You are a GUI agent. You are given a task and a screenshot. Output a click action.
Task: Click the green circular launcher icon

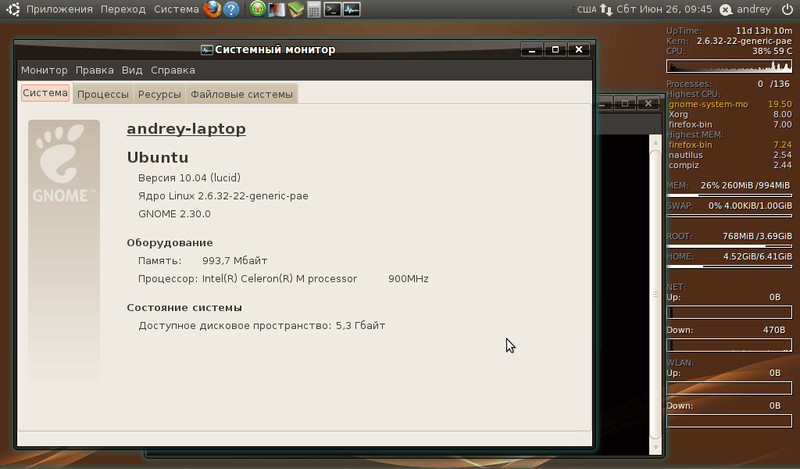[258, 10]
